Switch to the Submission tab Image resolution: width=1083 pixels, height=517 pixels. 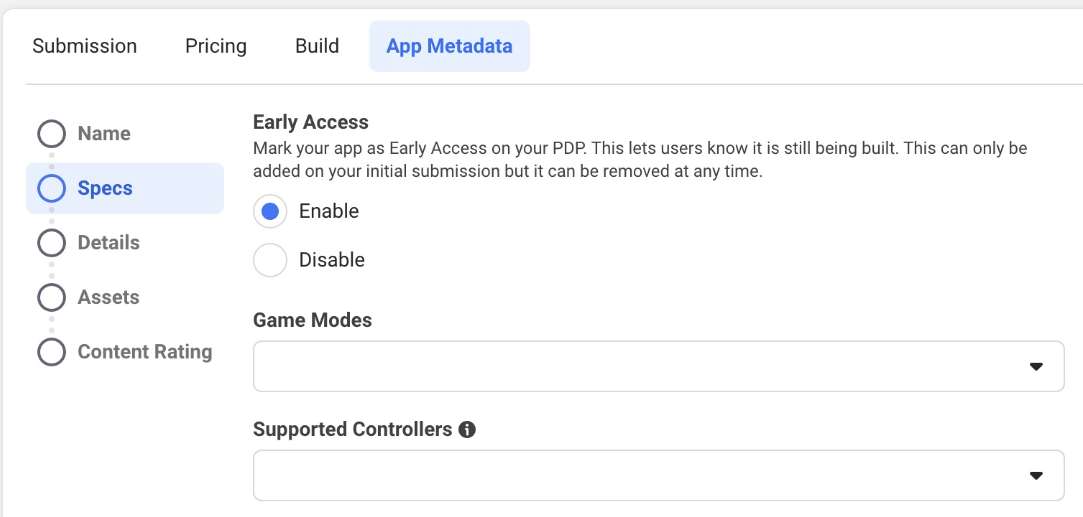pos(85,46)
